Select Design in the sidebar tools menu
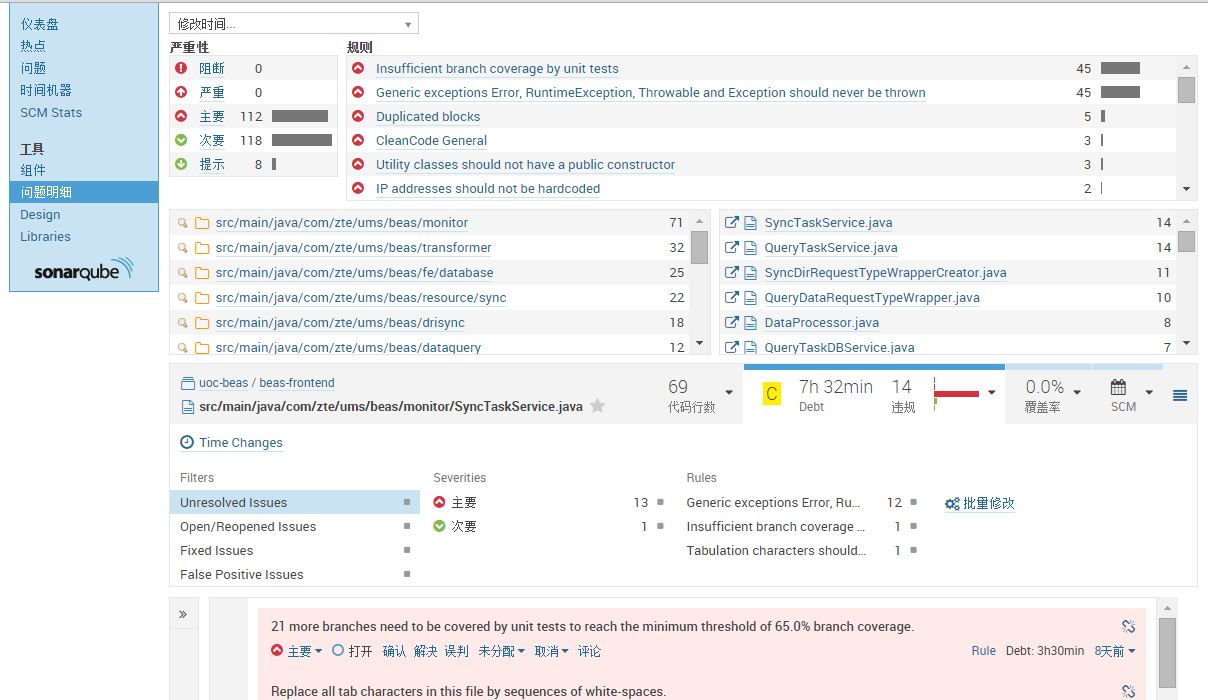 click(40, 214)
